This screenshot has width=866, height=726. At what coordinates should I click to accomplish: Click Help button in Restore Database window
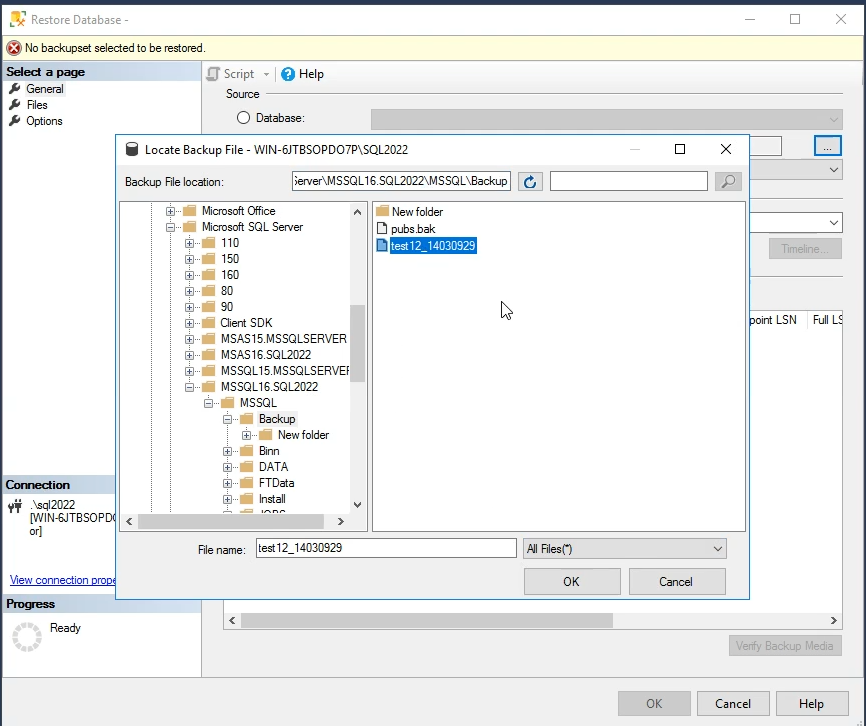click(811, 703)
